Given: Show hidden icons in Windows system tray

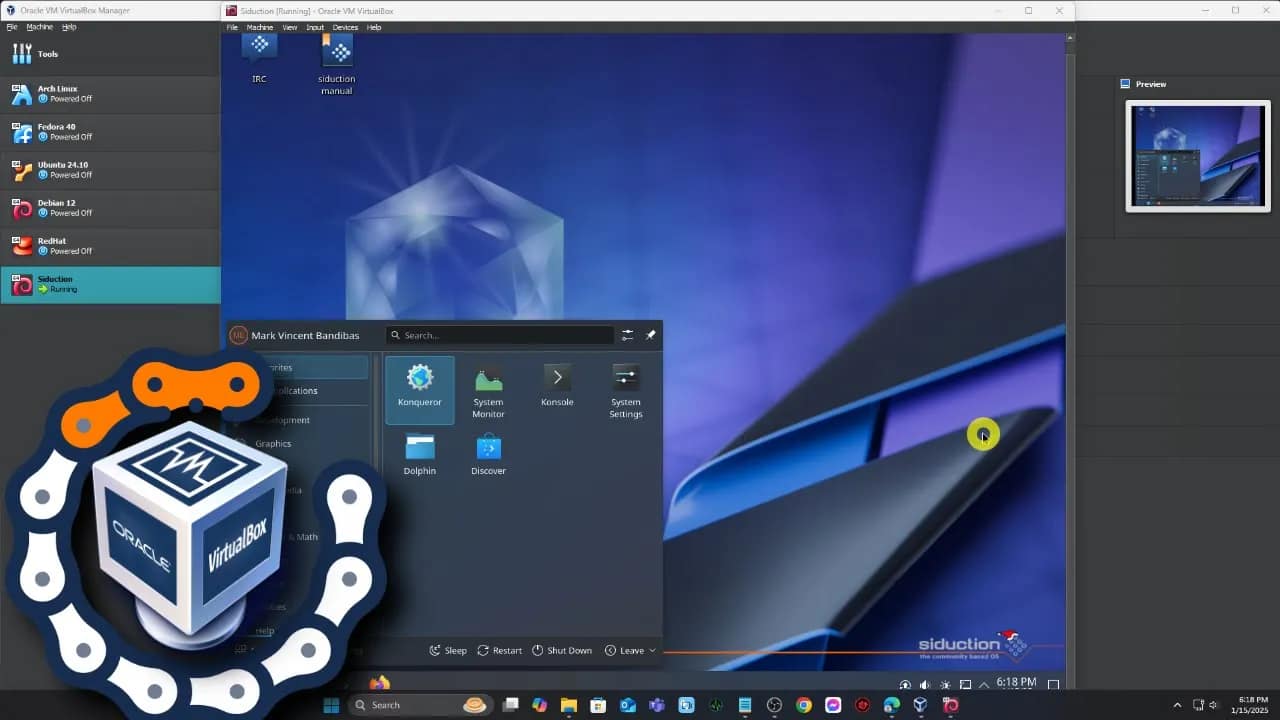Looking at the screenshot, I should point(1177,705).
